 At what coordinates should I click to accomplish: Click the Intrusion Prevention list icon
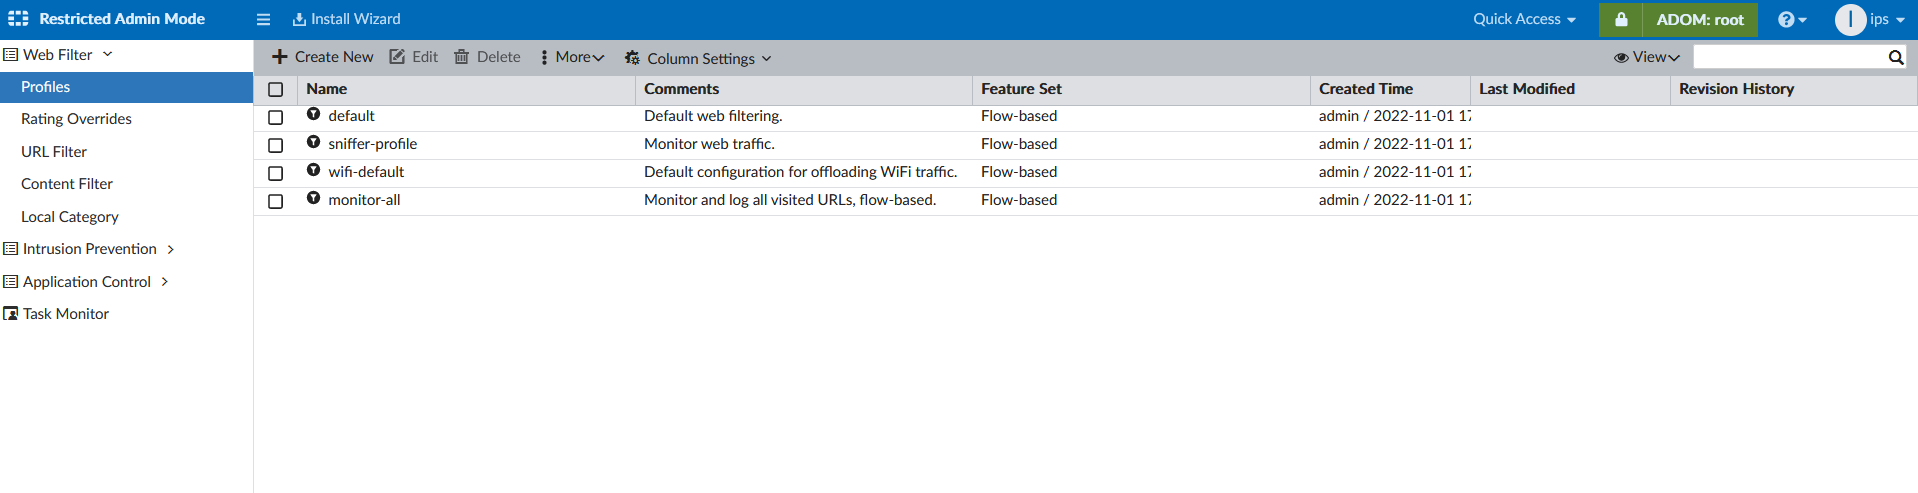[11, 249]
